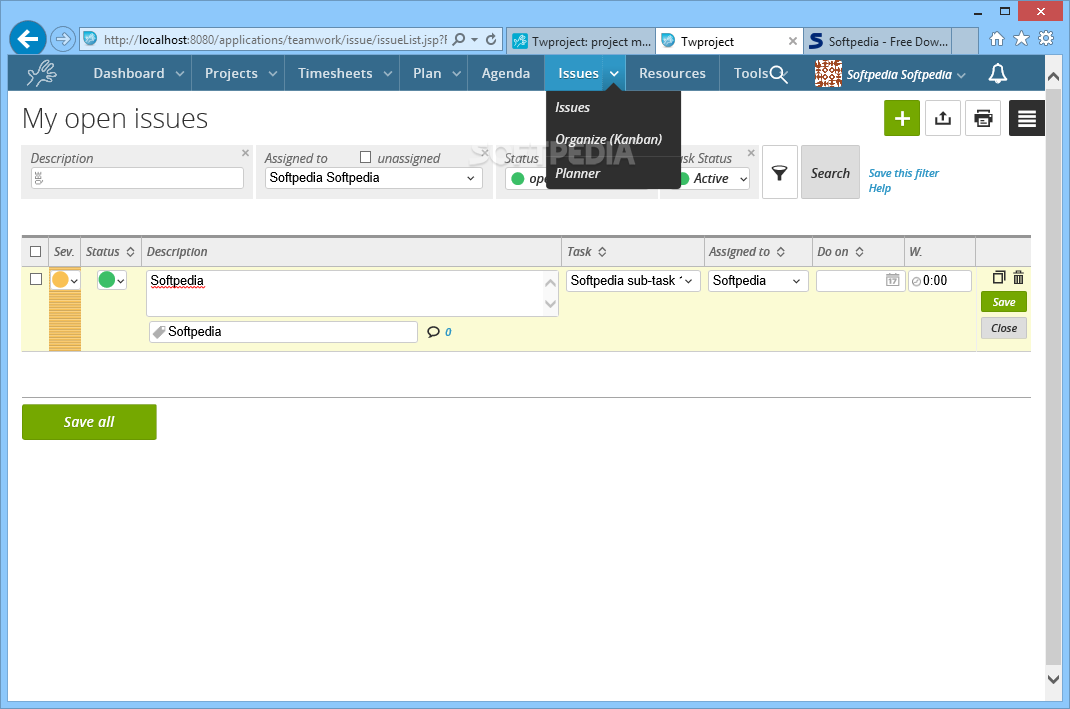Sort by Do on column arrows
The image size is (1070, 709).
click(x=859, y=252)
